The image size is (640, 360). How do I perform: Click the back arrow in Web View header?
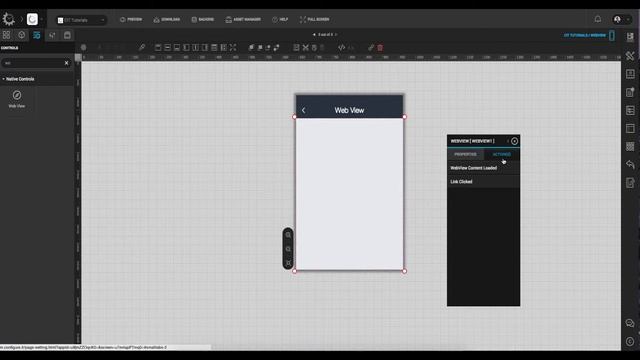(x=303, y=110)
